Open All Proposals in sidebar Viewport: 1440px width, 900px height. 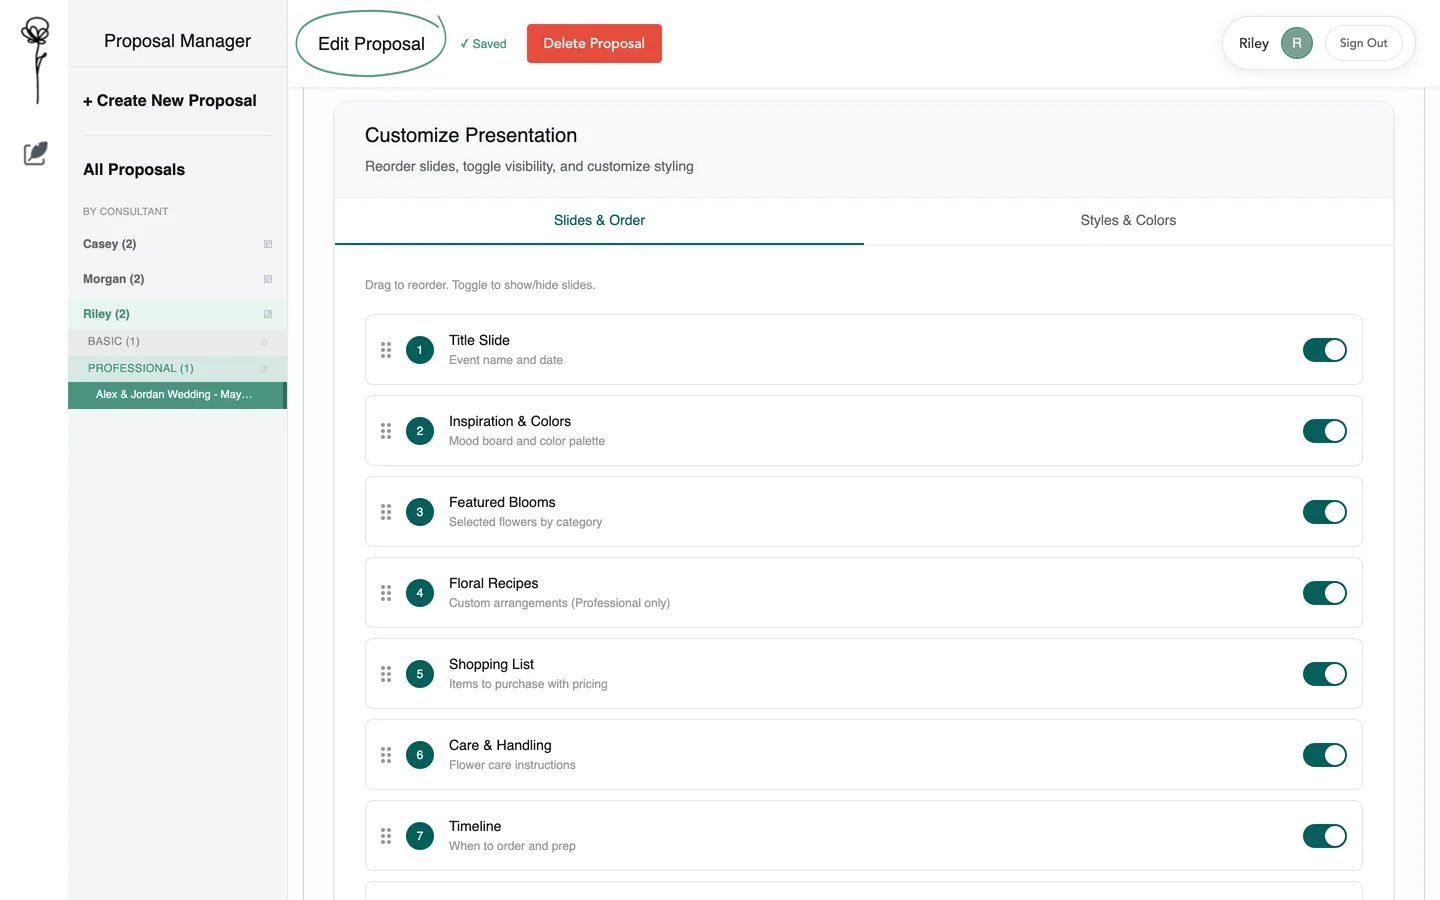pyautogui.click(x=134, y=170)
